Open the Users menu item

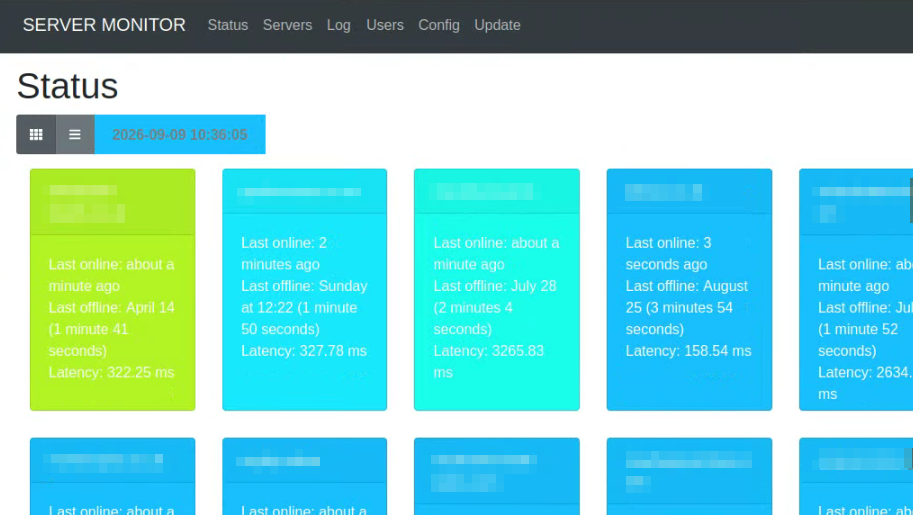pos(385,25)
